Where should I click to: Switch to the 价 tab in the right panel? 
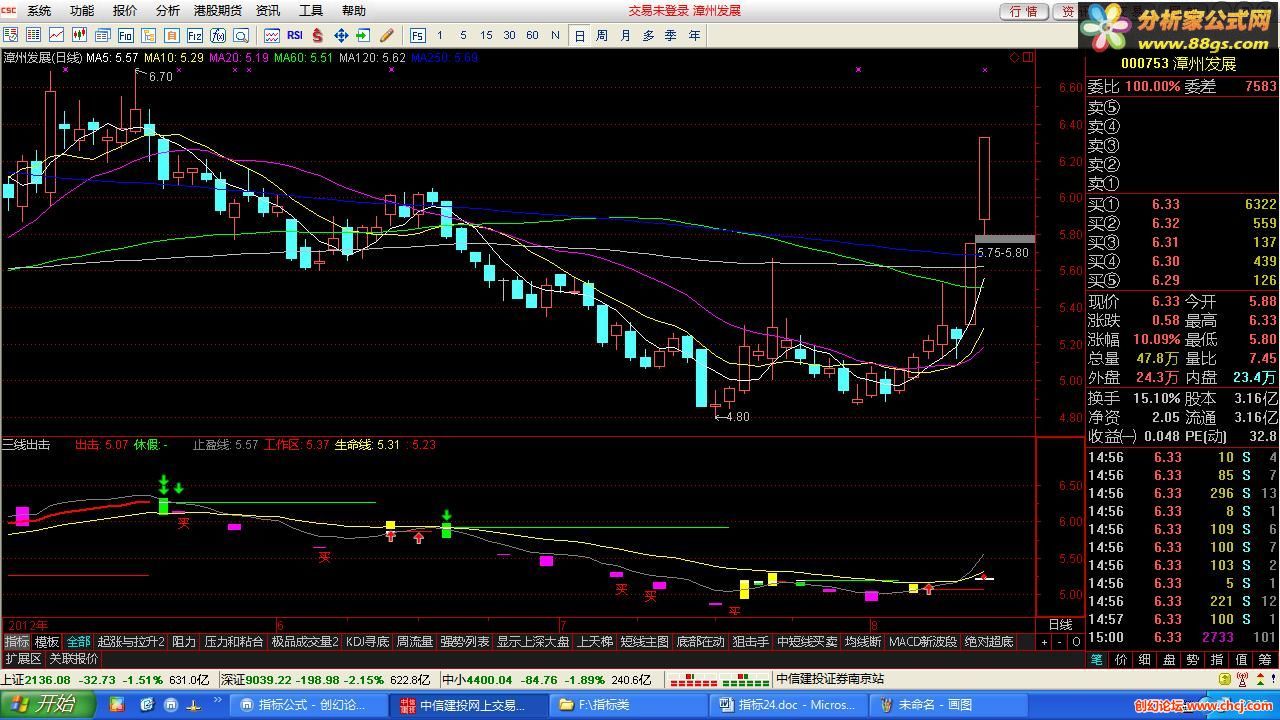tap(1120, 660)
